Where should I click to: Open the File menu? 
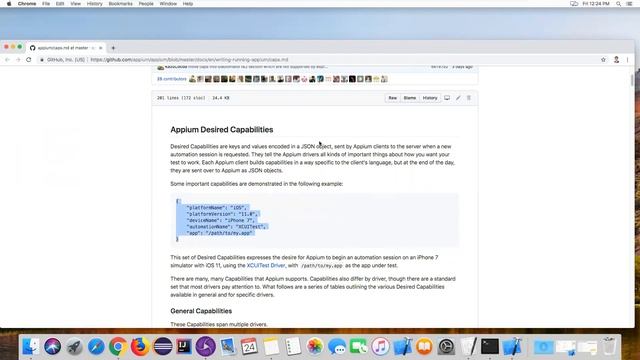point(46,4)
